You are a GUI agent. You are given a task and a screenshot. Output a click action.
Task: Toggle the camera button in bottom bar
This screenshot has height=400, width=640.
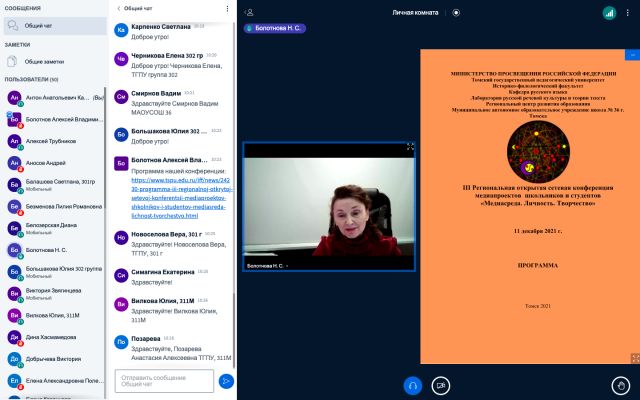[x=441, y=385]
